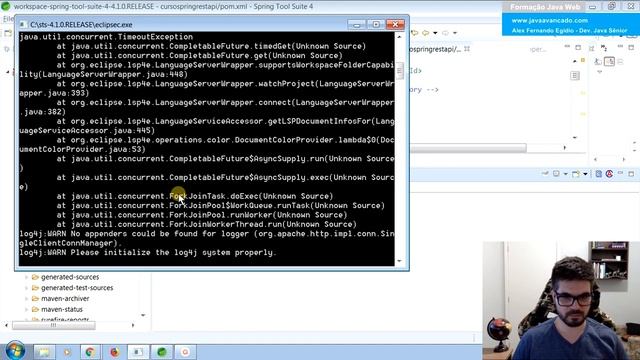Viewport: 640px width, 360px height.
Task: Close the cursospringrestapi editor tab
Action: pos(467,49)
